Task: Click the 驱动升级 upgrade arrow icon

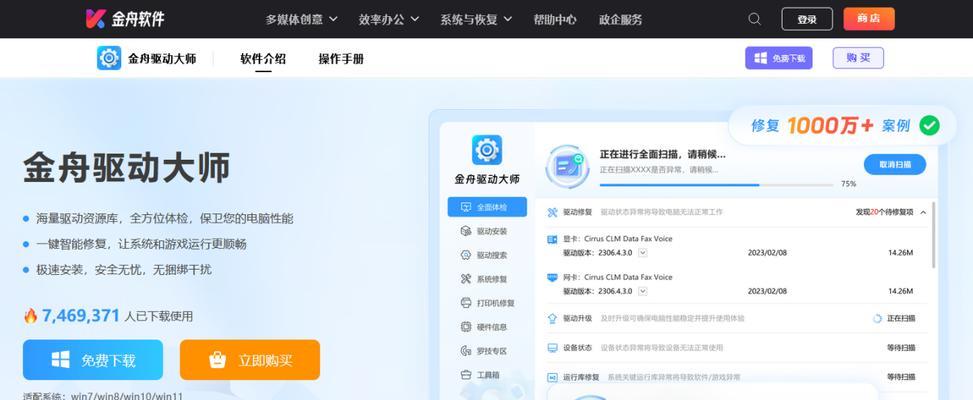Action: pos(552,318)
